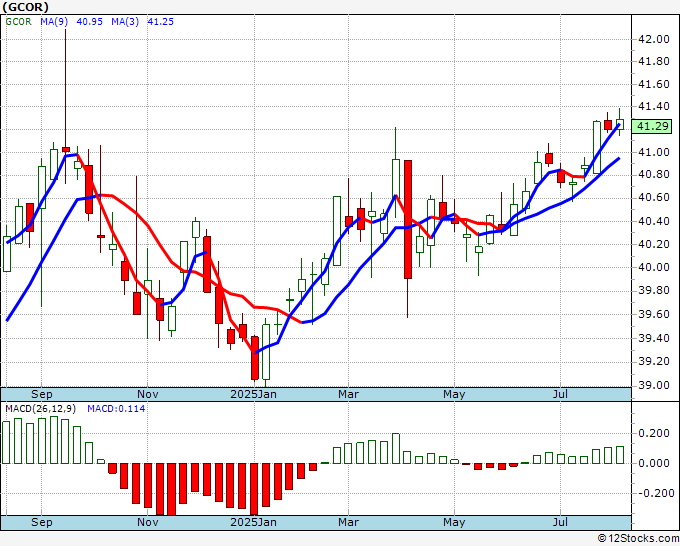
Task: Click the 39.20 price axis label
Action: click(654, 361)
